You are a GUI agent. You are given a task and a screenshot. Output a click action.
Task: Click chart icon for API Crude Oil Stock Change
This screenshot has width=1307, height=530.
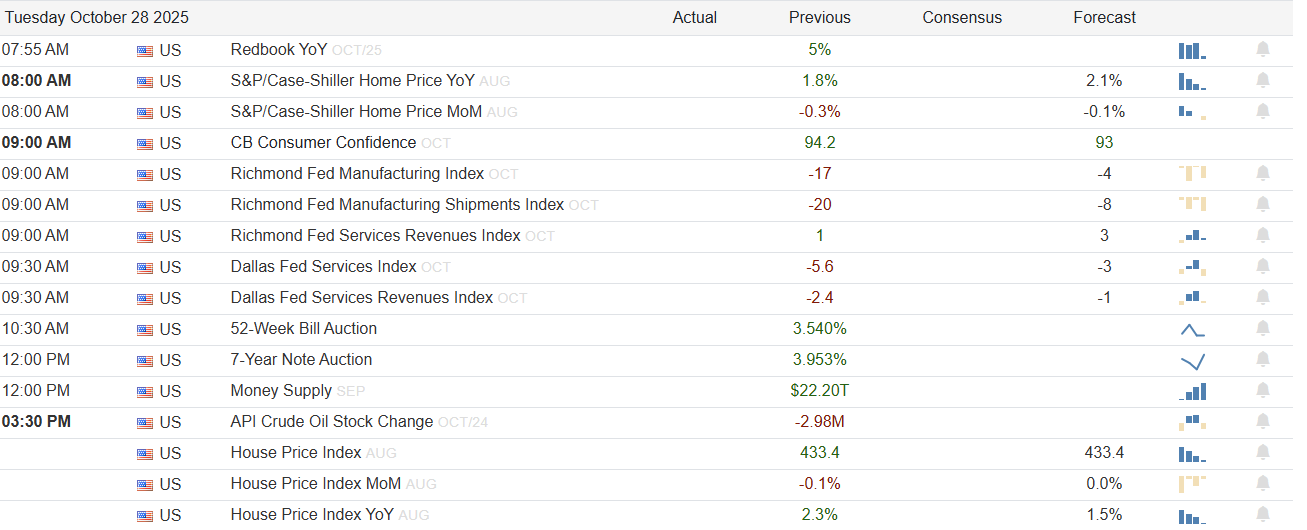pyautogui.click(x=1192, y=423)
